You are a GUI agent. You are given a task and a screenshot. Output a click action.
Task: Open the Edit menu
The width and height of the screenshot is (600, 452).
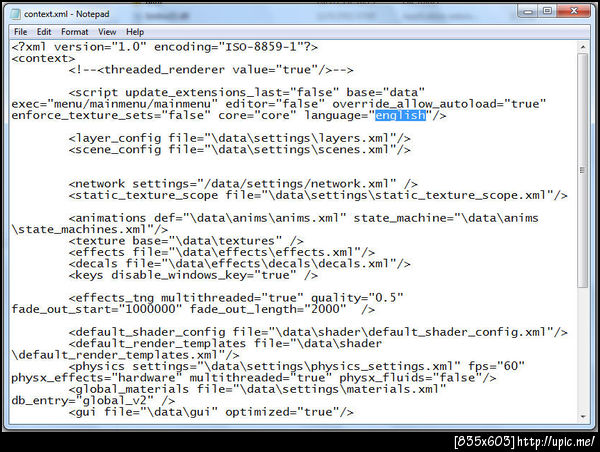[x=44, y=32]
